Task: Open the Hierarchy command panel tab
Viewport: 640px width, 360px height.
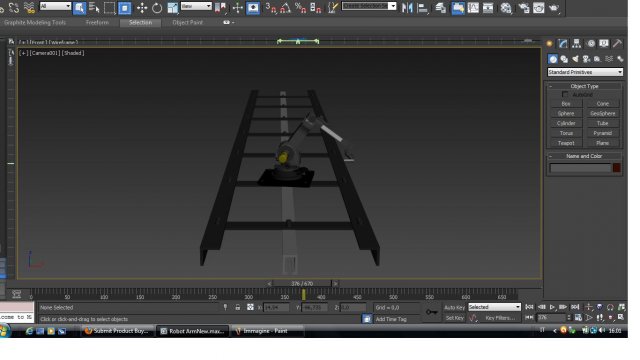Action: 576,43
